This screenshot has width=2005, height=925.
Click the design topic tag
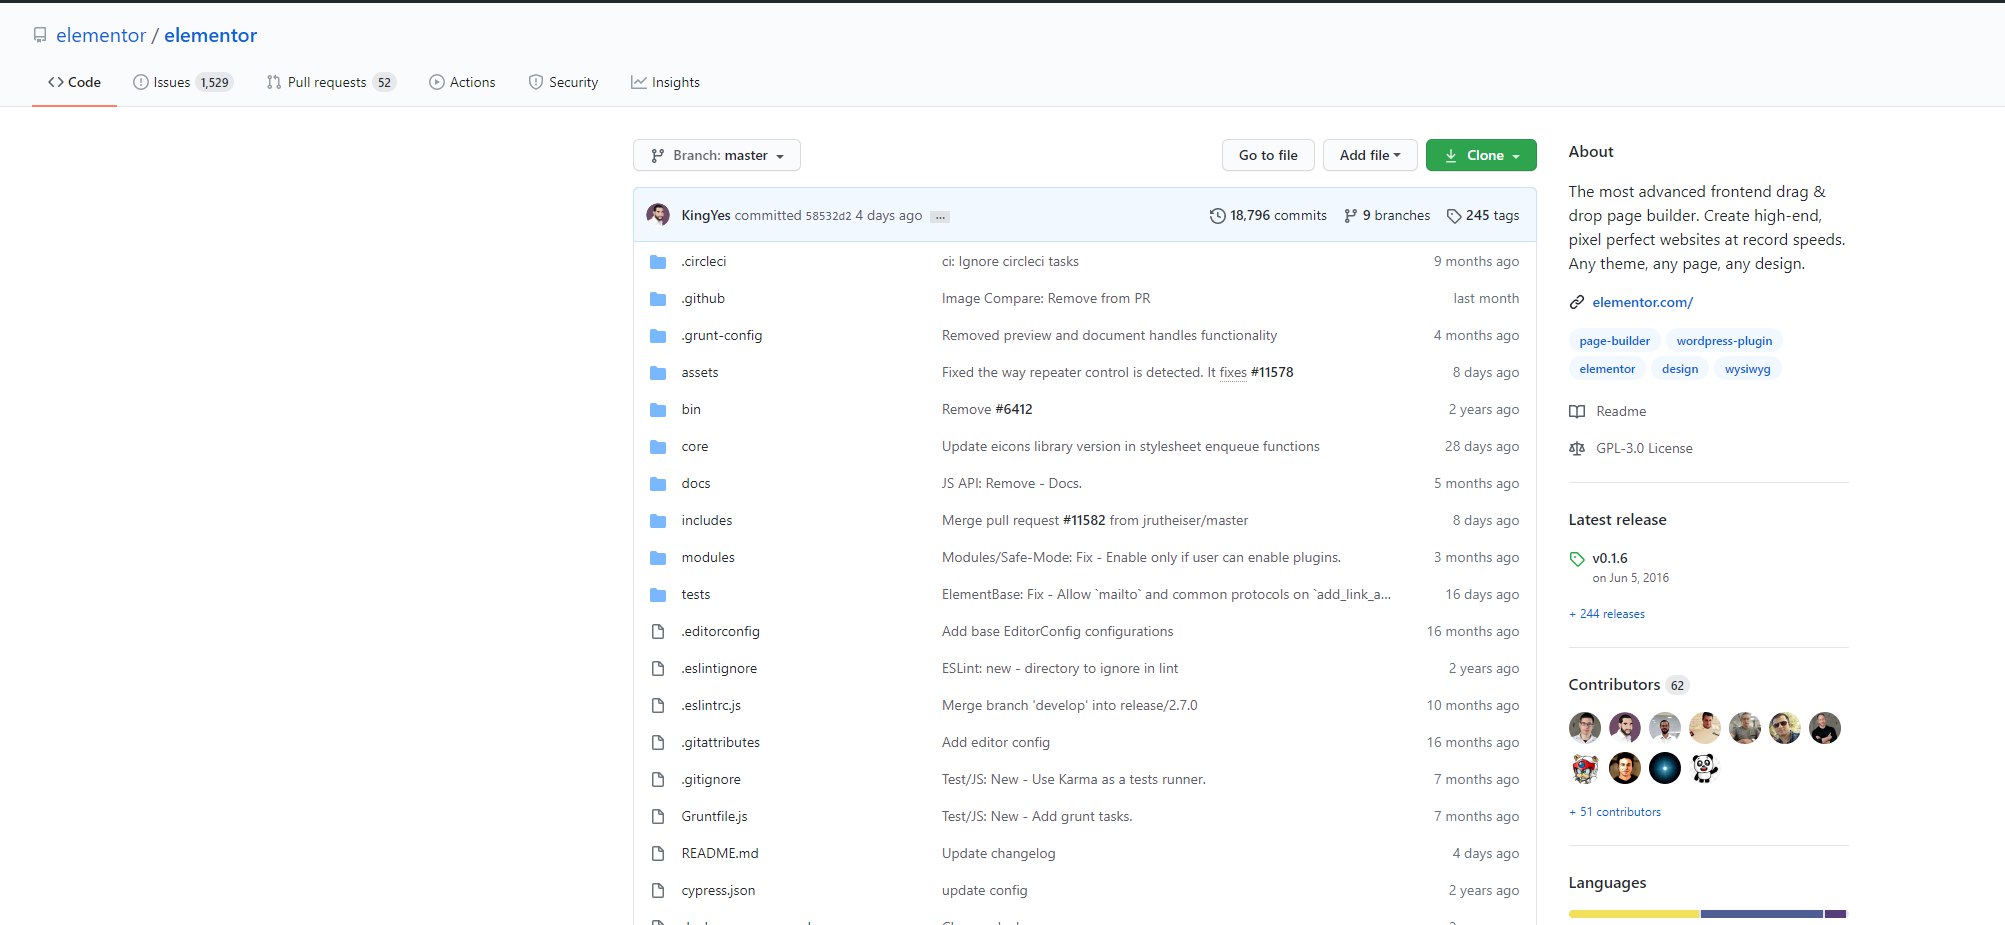click(x=1680, y=369)
